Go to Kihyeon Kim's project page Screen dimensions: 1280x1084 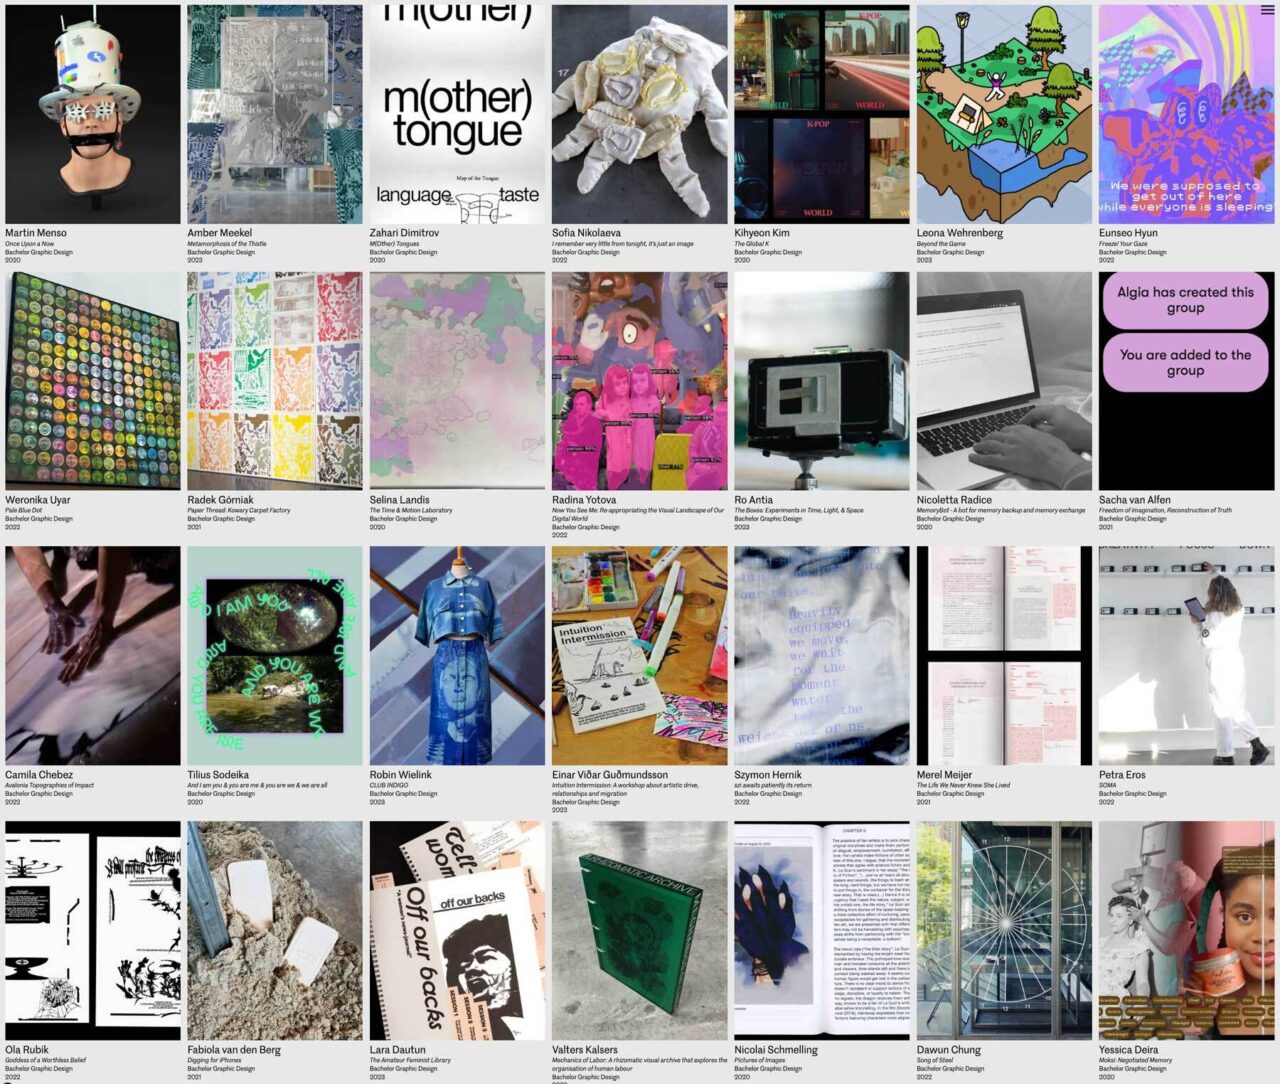coord(761,233)
